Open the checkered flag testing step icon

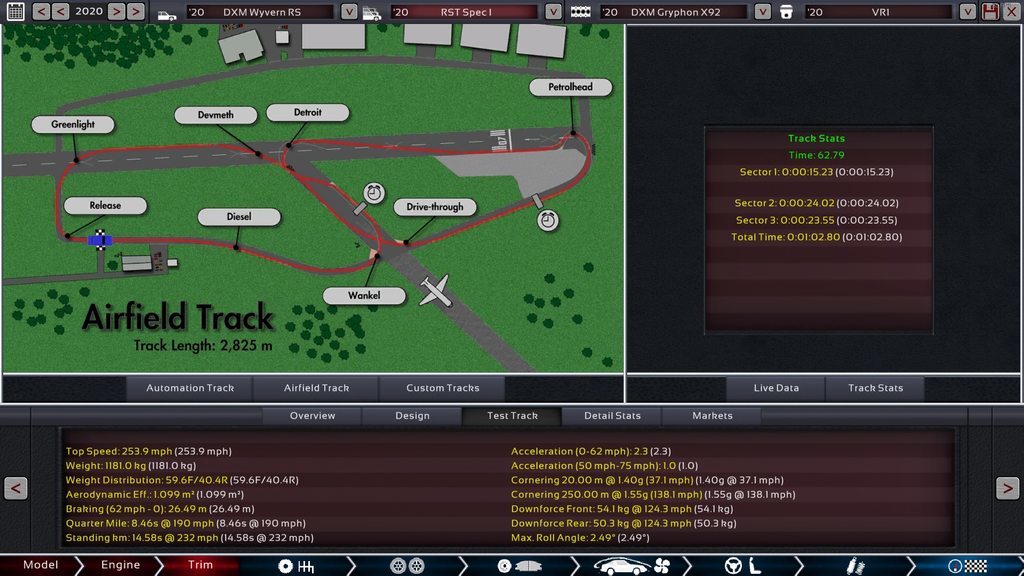click(x=966, y=565)
